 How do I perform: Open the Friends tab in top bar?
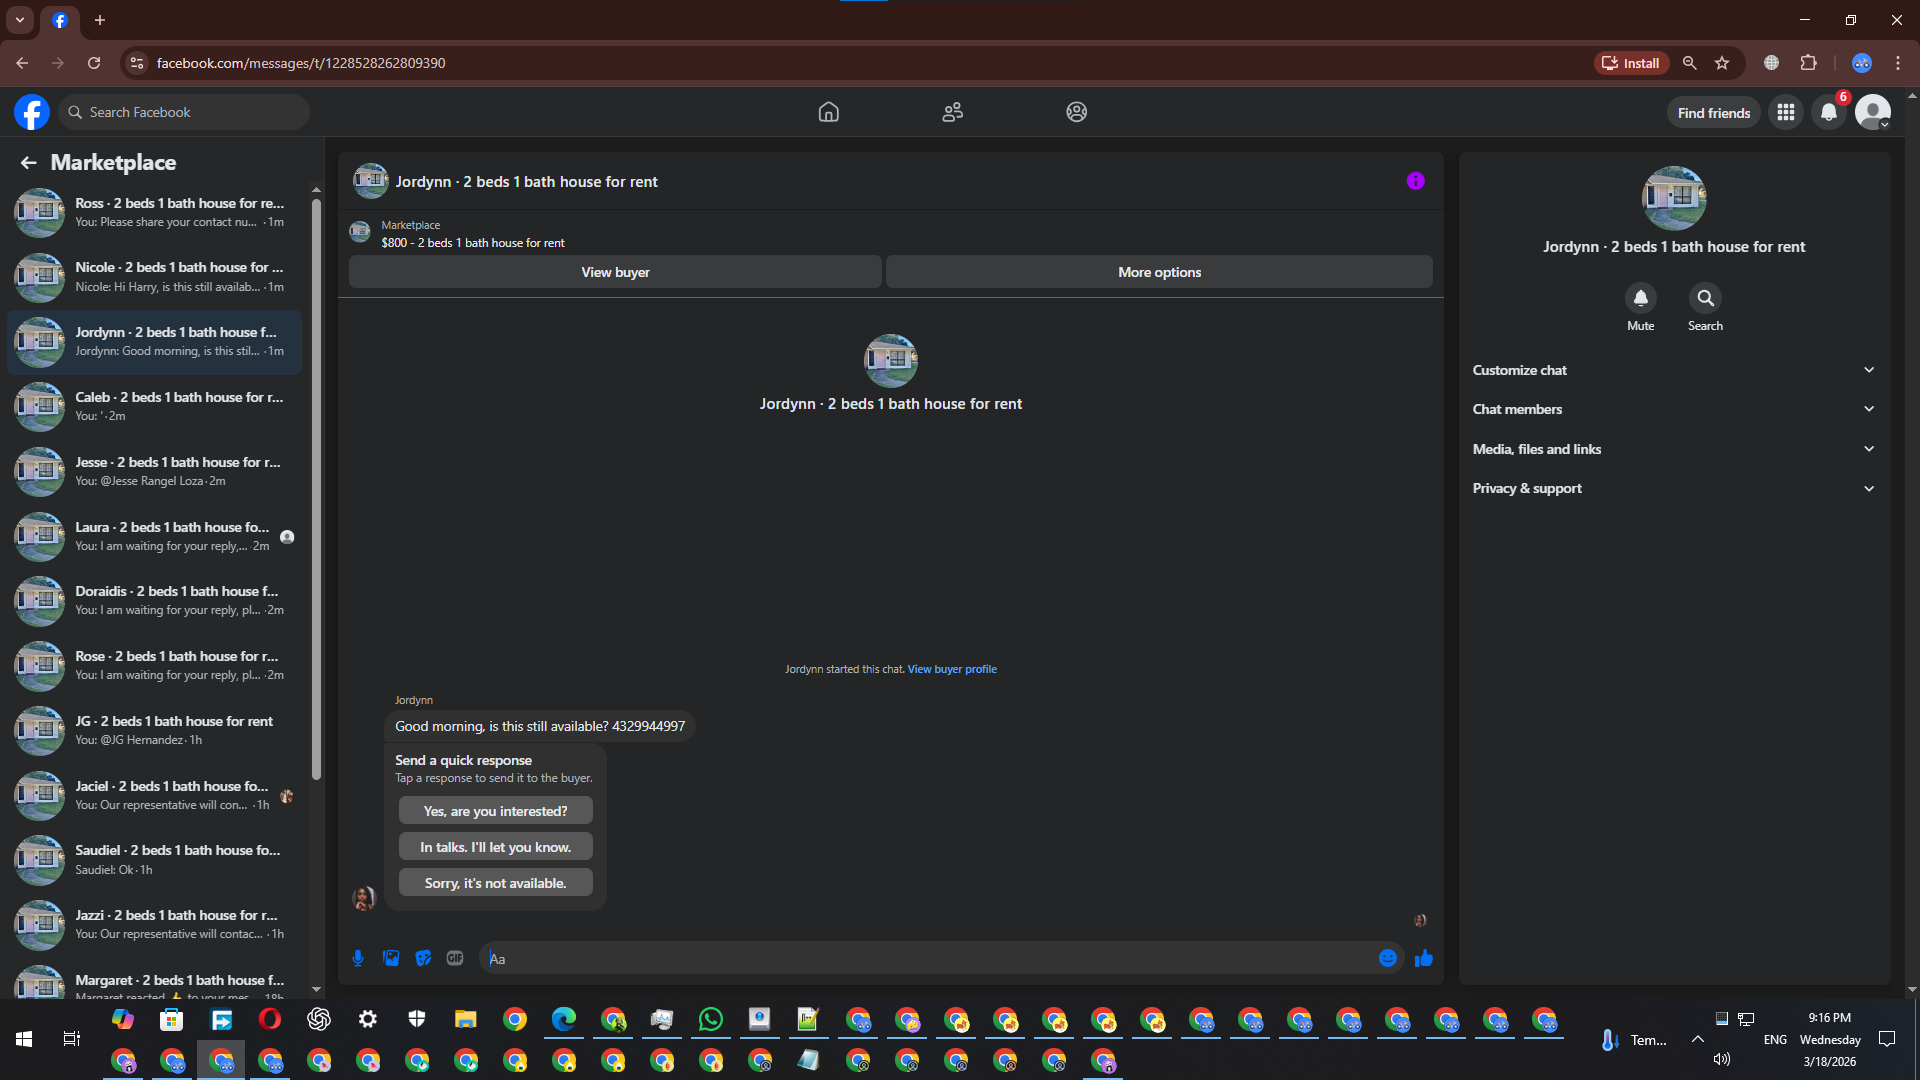(952, 112)
